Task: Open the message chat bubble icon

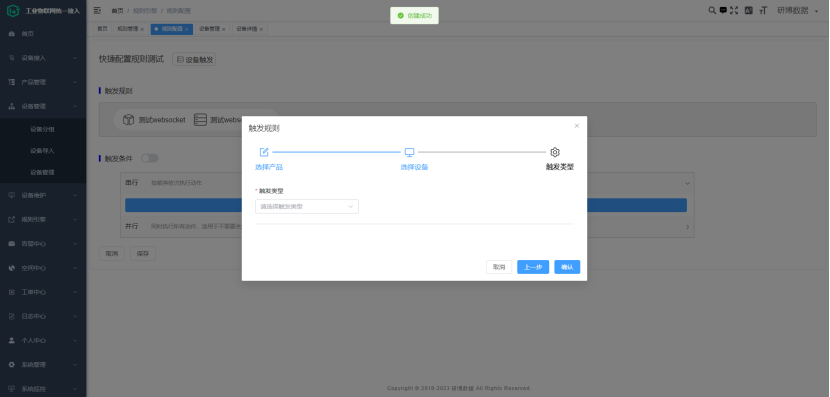Action: click(723, 10)
